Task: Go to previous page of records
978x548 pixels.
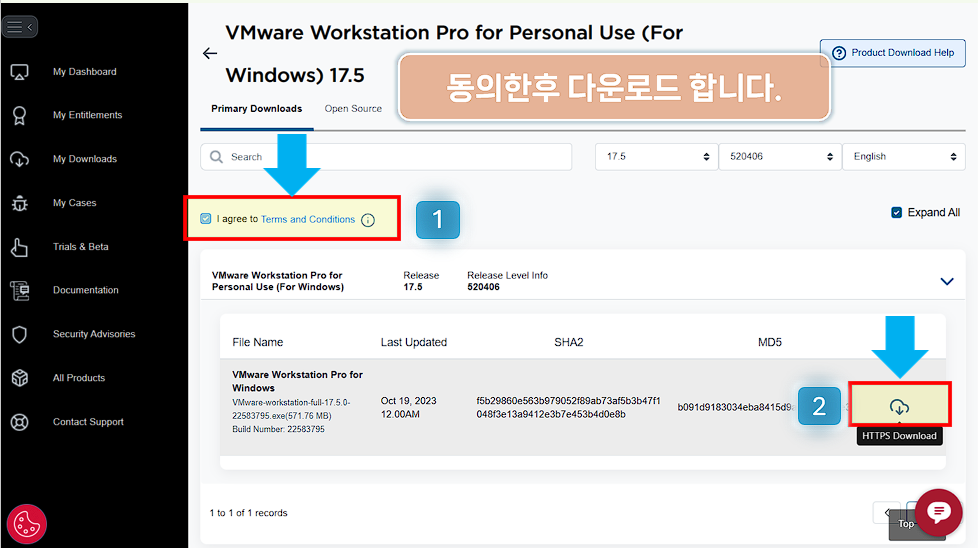Action: [886, 512]
